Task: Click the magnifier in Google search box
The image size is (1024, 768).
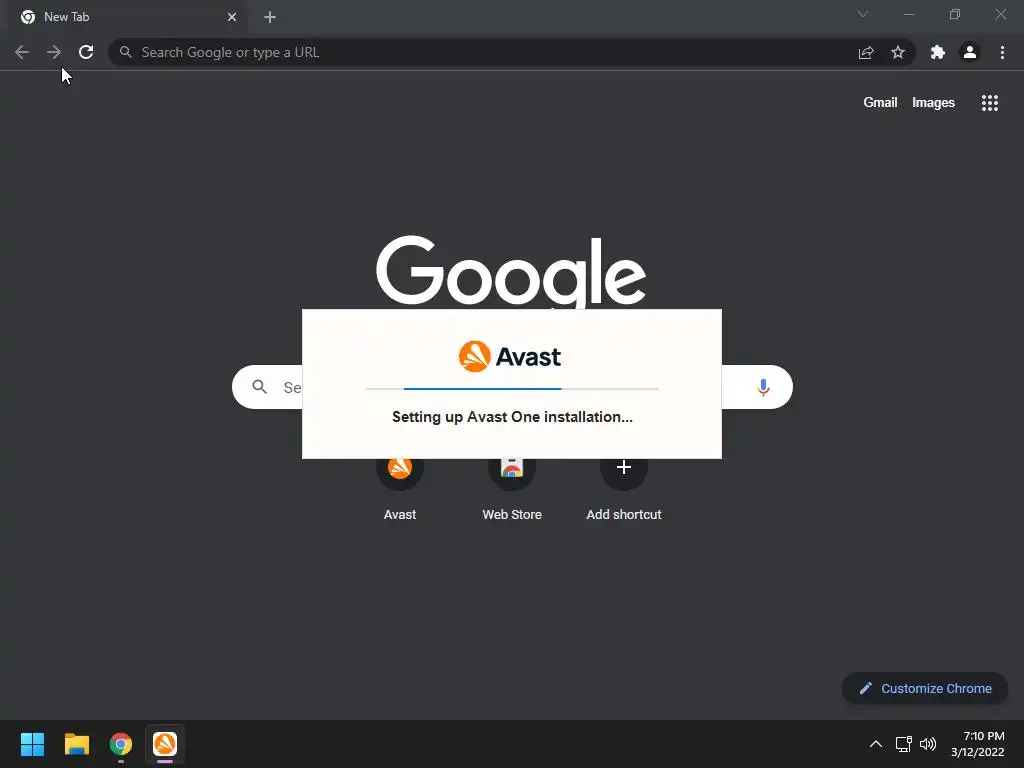Action: click(260, 387)
